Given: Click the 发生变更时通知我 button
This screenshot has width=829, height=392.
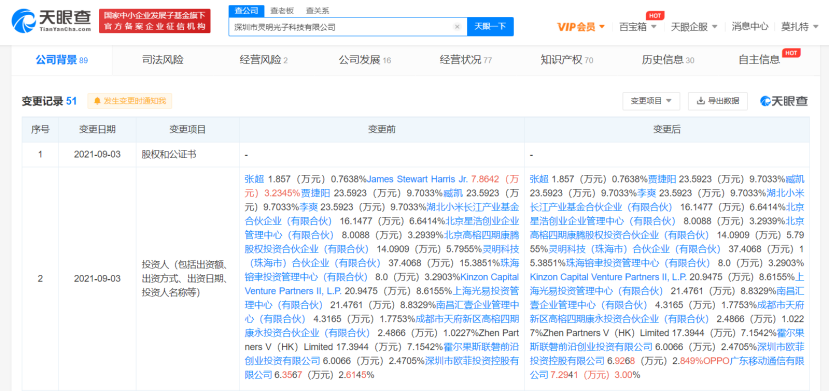Looking at the screenshot, I should point(130,101).
